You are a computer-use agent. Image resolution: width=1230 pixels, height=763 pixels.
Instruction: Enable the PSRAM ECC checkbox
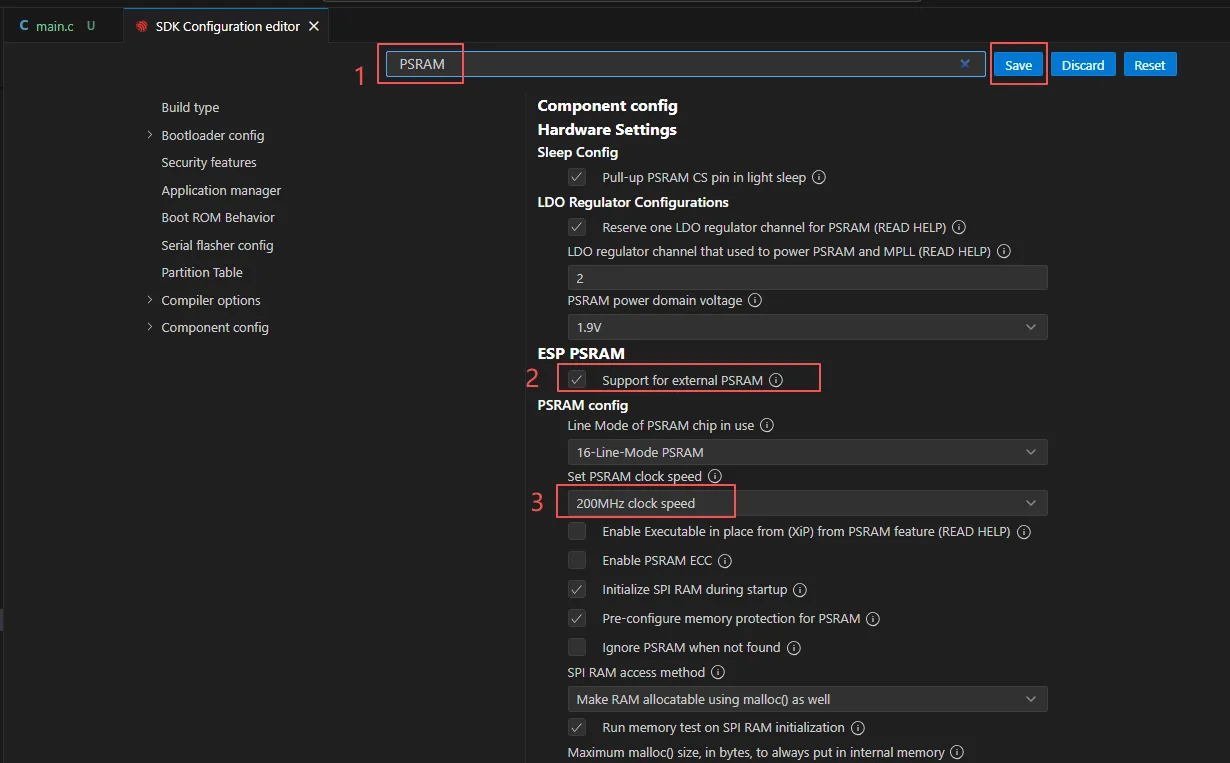coord(577,560)
